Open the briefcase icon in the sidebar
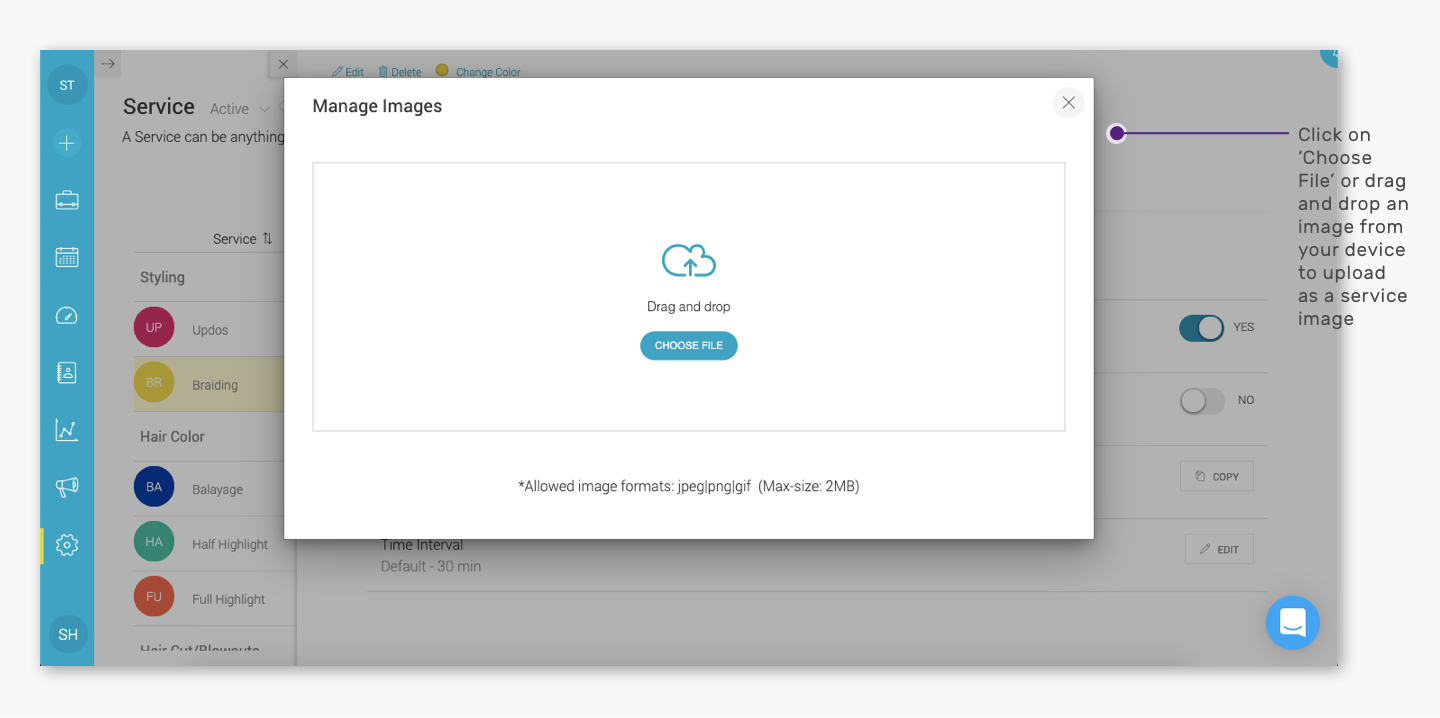 (x=67, y=200)
